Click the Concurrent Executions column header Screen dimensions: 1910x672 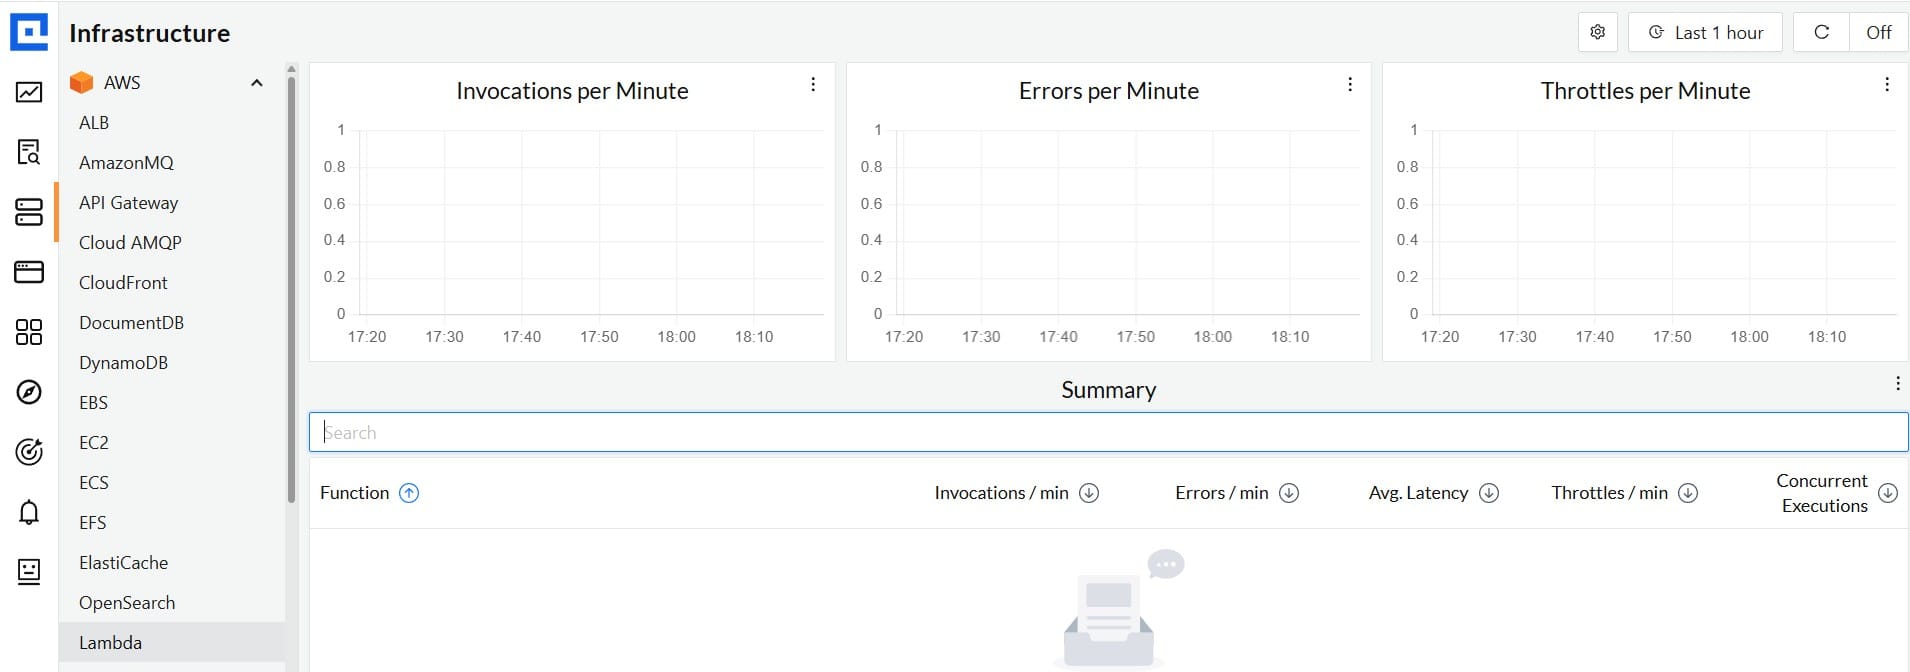pyautogui.click(x=1822, y=493)
